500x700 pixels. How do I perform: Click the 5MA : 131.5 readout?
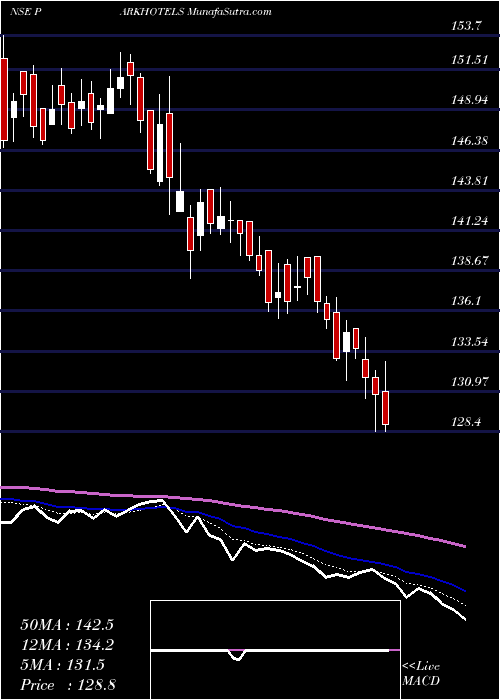(62, 665)
